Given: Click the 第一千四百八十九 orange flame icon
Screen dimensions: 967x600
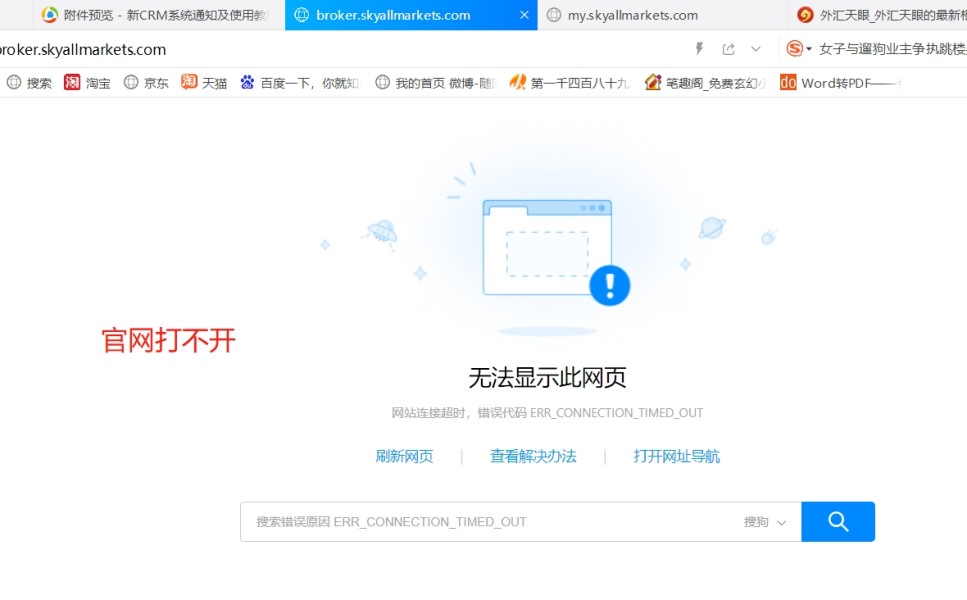Looking at the screenshot, I should coord(517,82).
